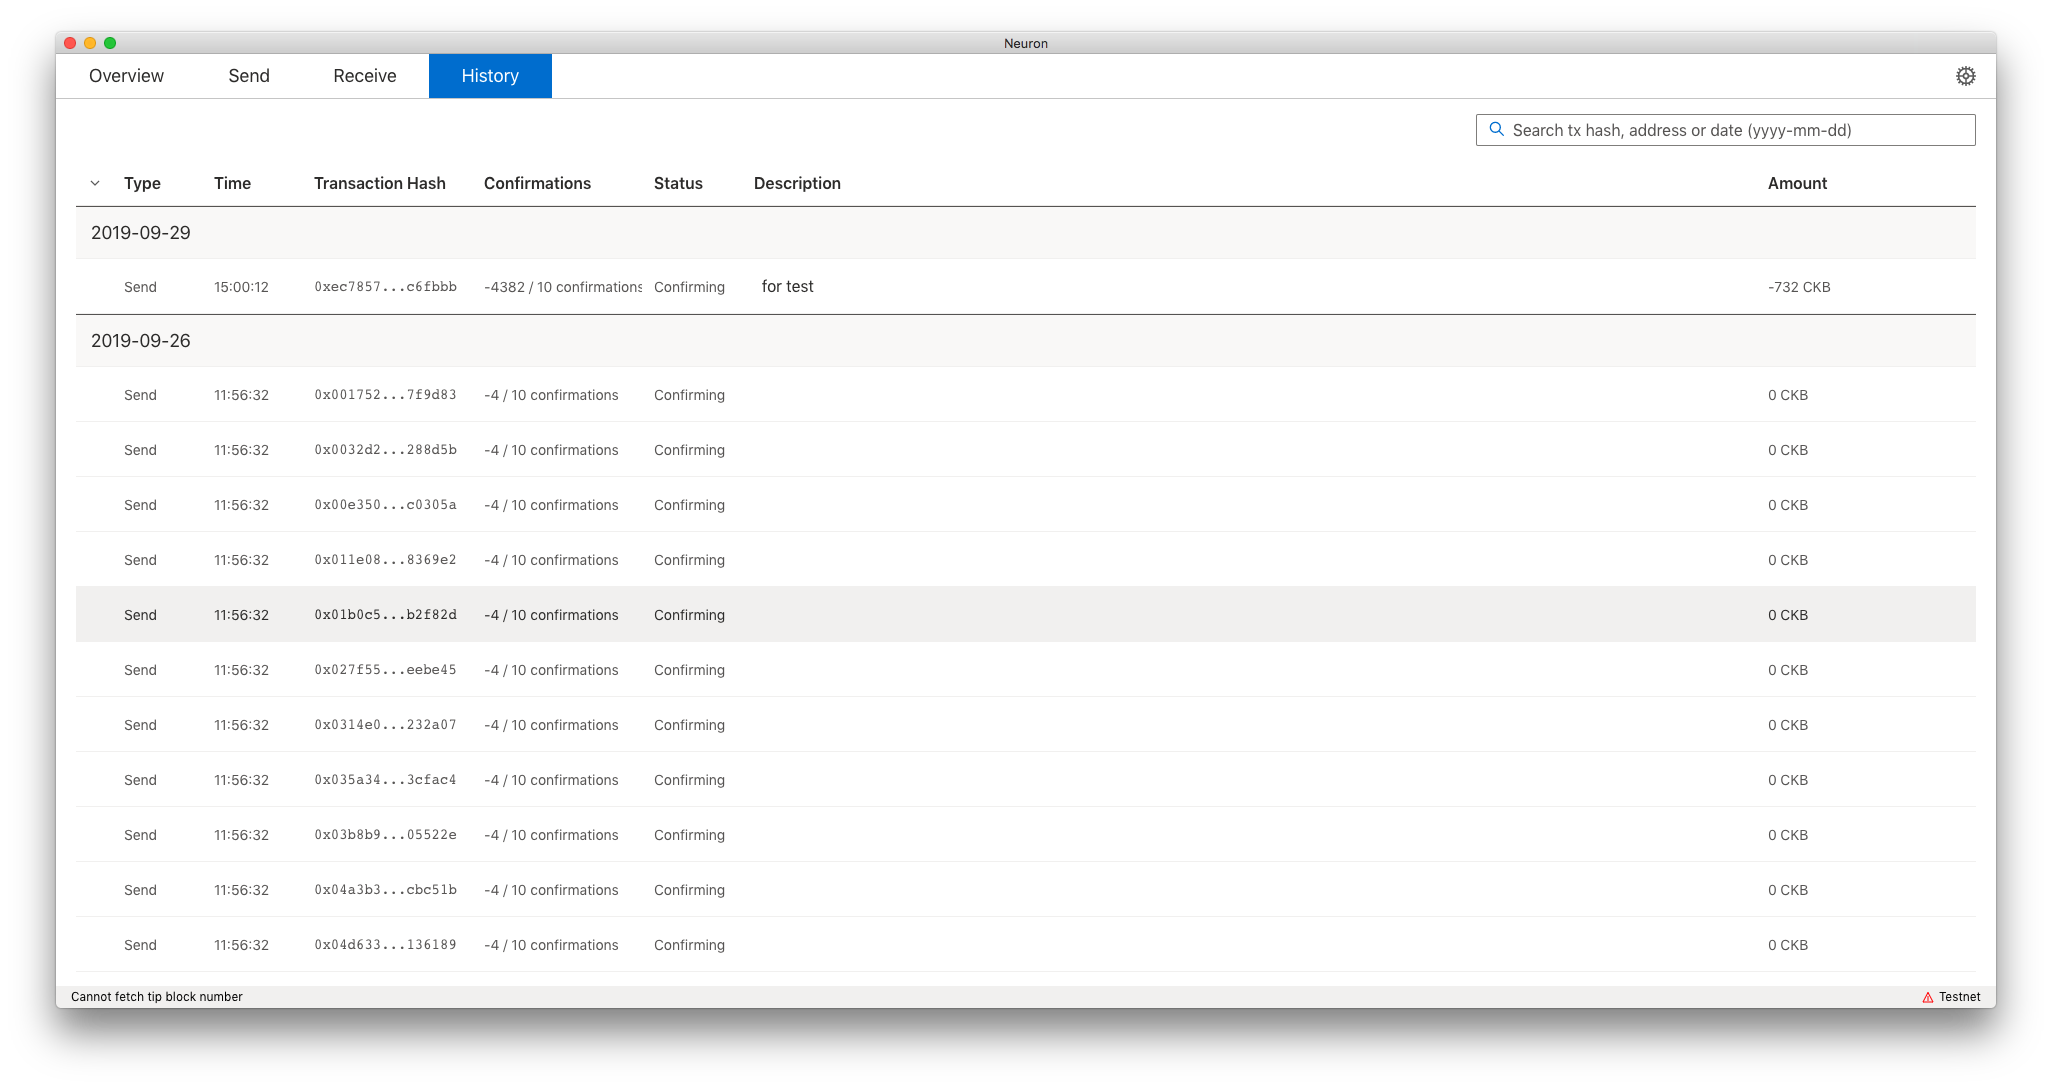The width and height of the screenshot is (2052, 1088).
Task: Click 11:56:32 time in 0x027f55 row
Action: (241, 670)
